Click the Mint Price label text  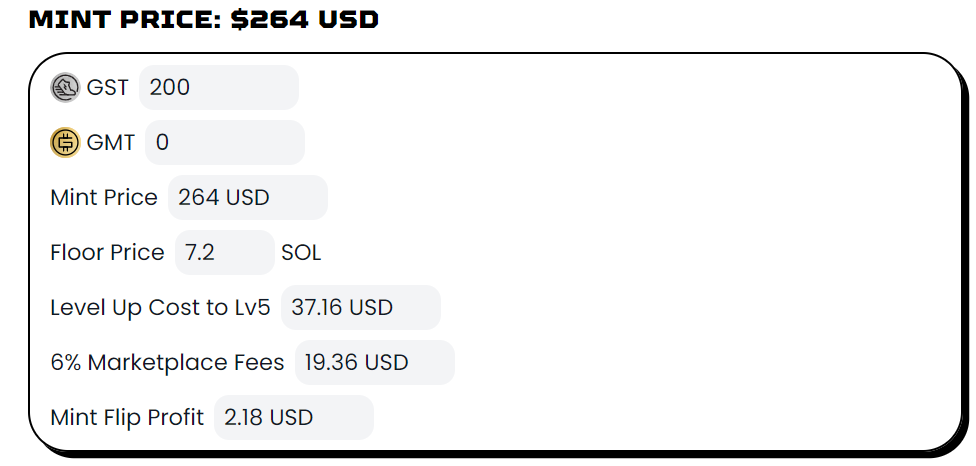click(x=104, y=197)
